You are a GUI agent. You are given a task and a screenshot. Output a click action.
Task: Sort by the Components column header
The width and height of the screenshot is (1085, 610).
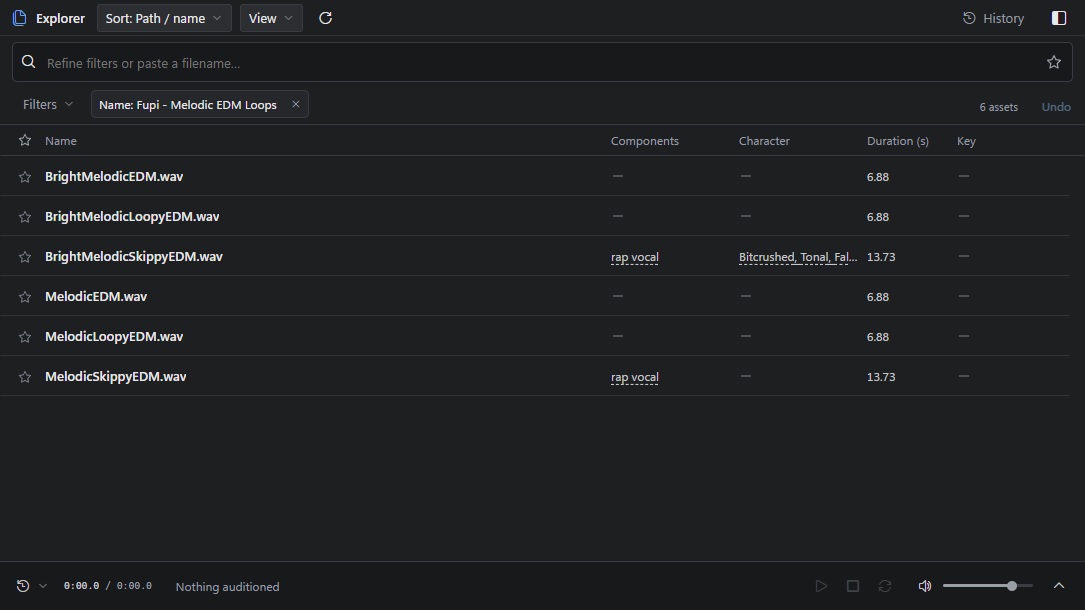pyautogui.click(x=644, y=141)
